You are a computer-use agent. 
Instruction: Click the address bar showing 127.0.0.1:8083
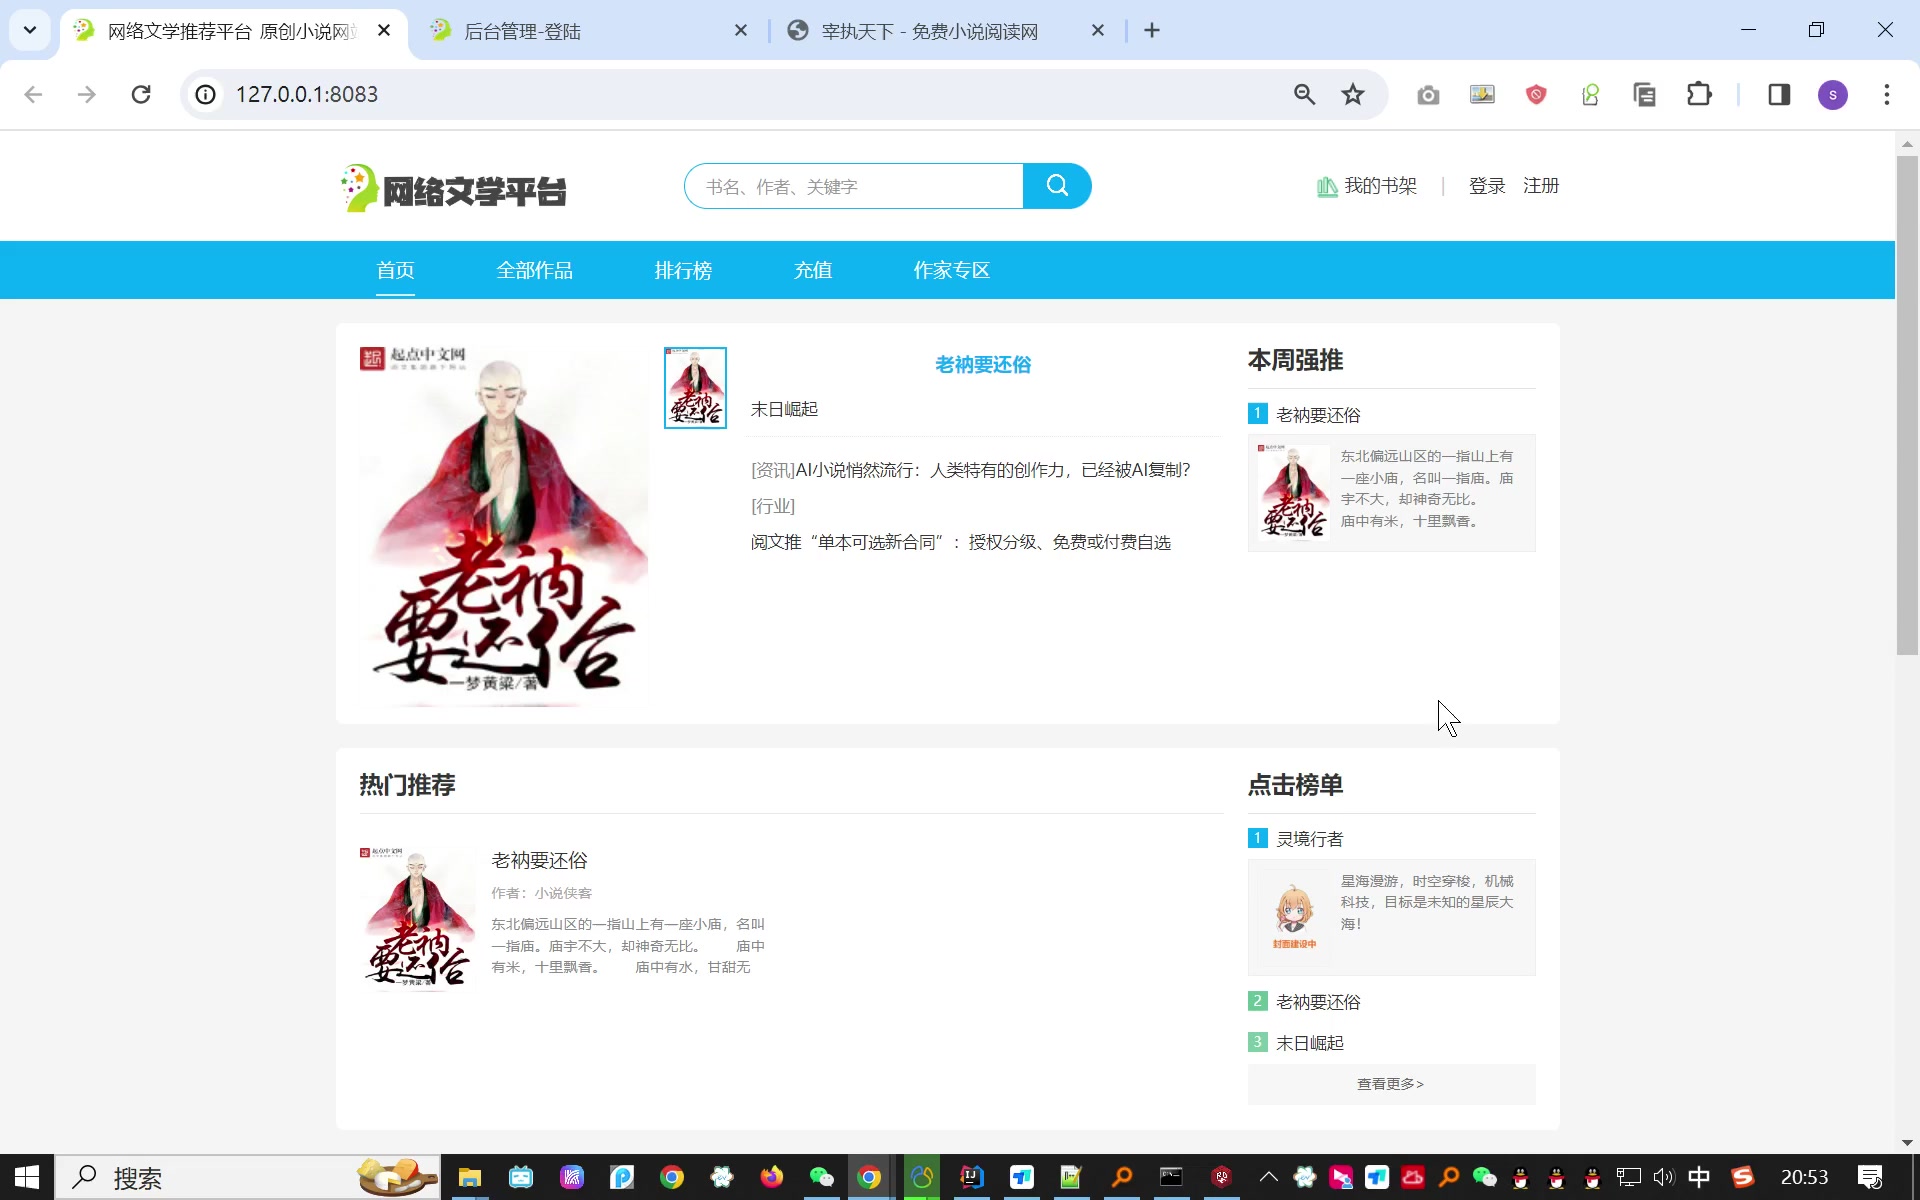740,94
